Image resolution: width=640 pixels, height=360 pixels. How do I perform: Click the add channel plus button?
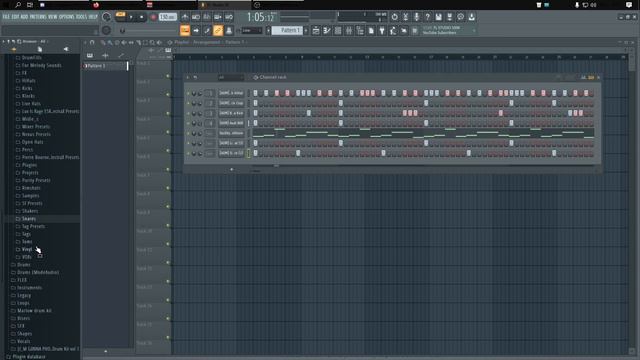point(231,169)
